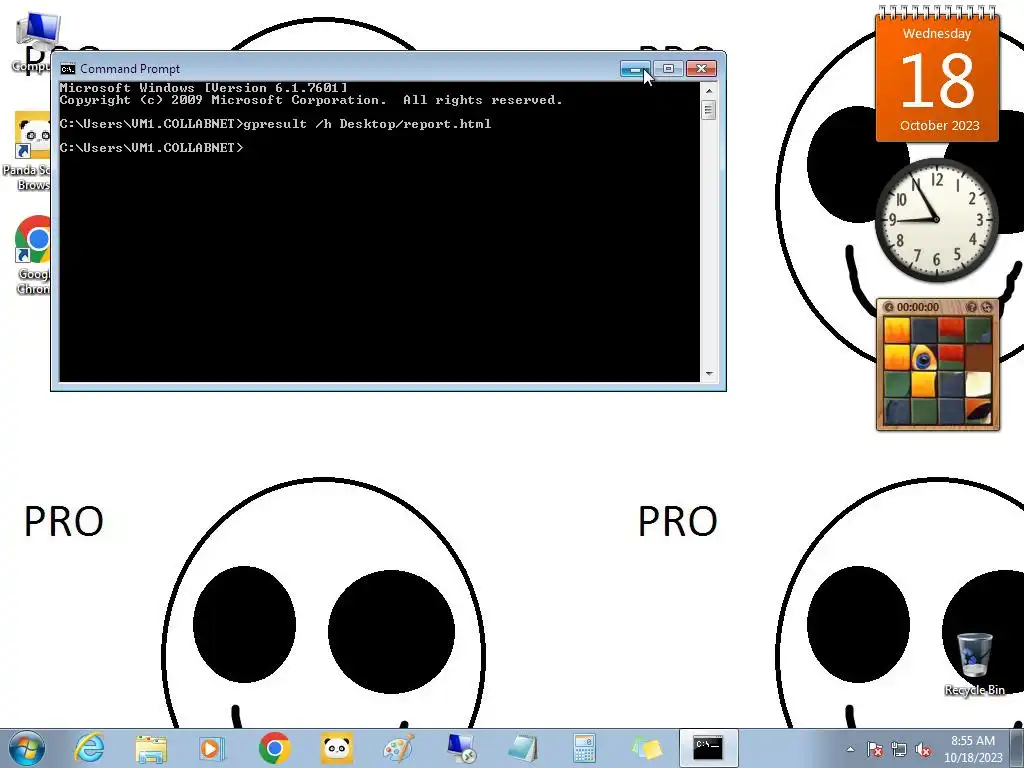Click the muted volume tray icon
Image resolution: width=1024 pixels, height=768 pixels.
[923, 749]
